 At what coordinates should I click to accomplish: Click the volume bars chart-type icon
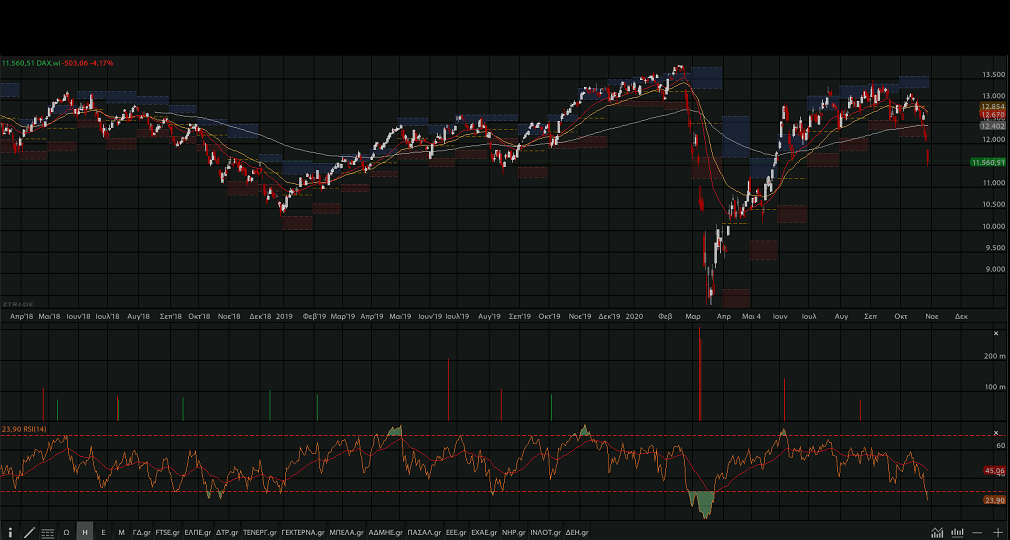[x=955, y=532]
